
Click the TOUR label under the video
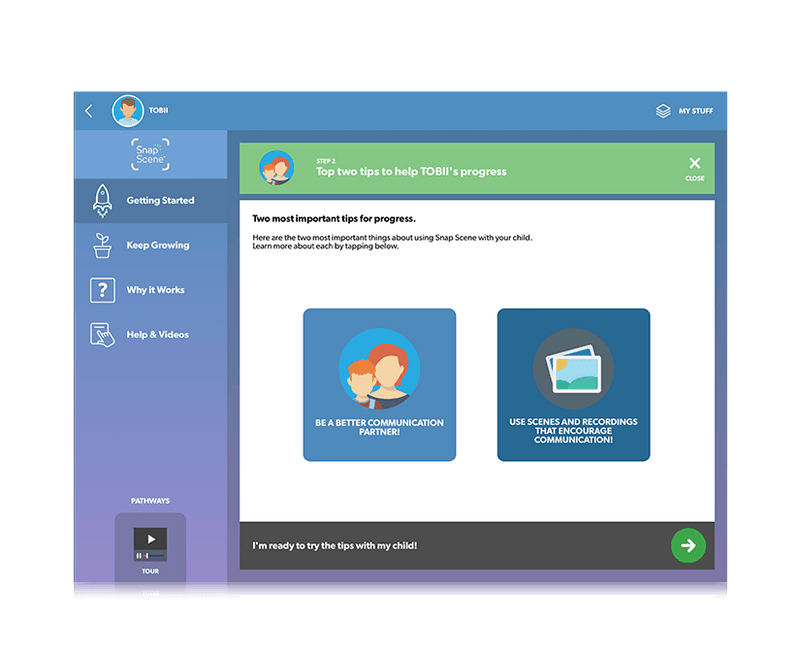(151, 571)
